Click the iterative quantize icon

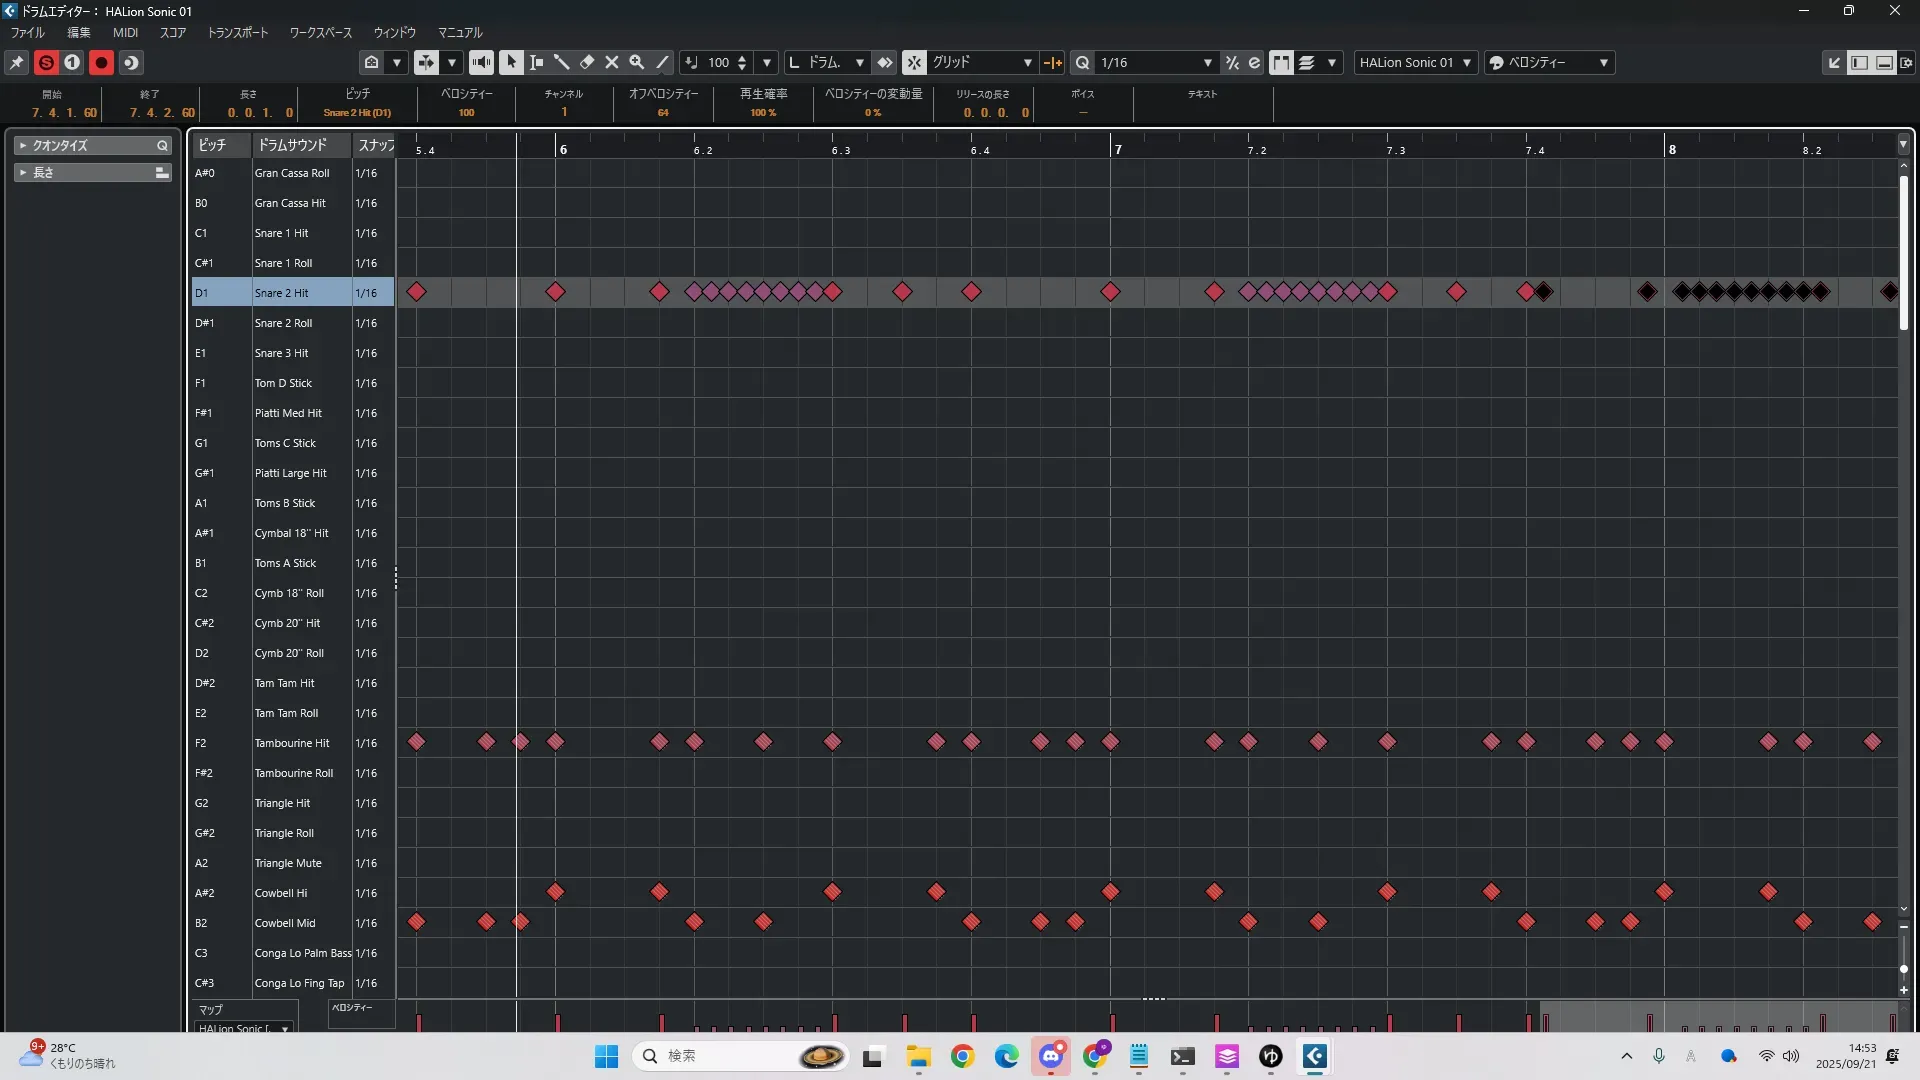pyautogui.click(x=1232, y=62)
